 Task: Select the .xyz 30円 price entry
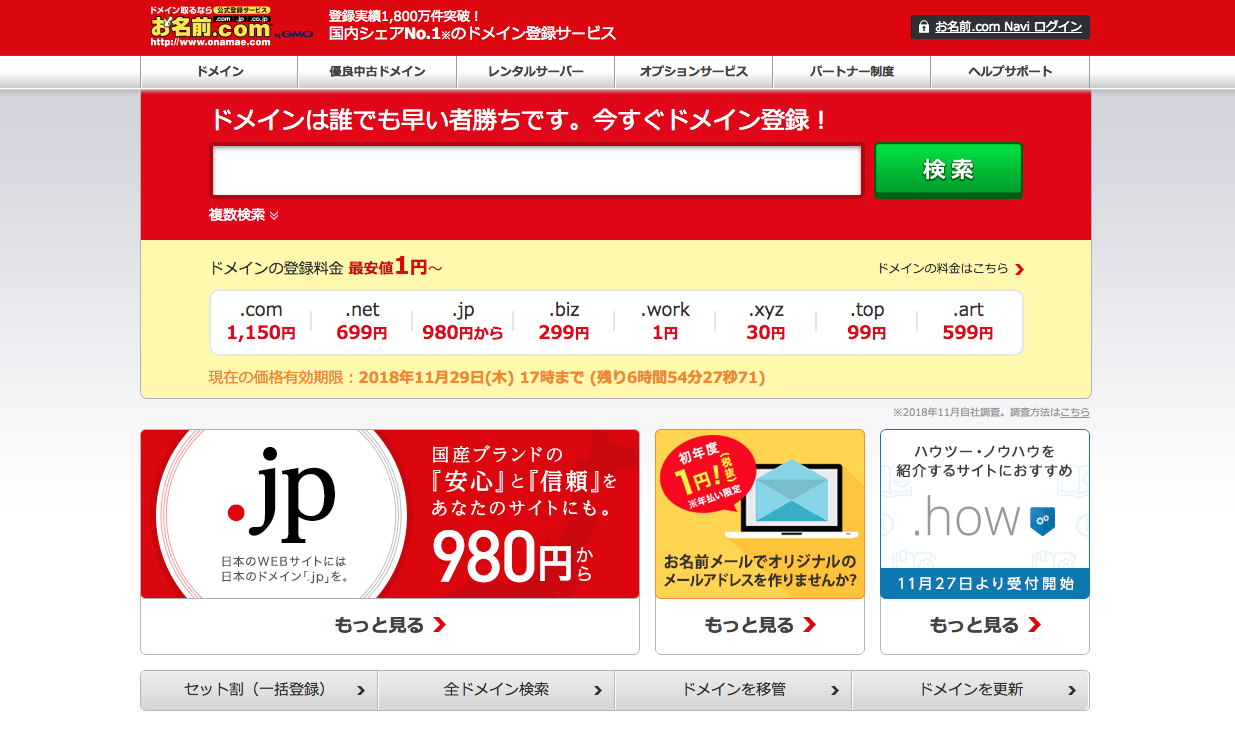[766, 321]
